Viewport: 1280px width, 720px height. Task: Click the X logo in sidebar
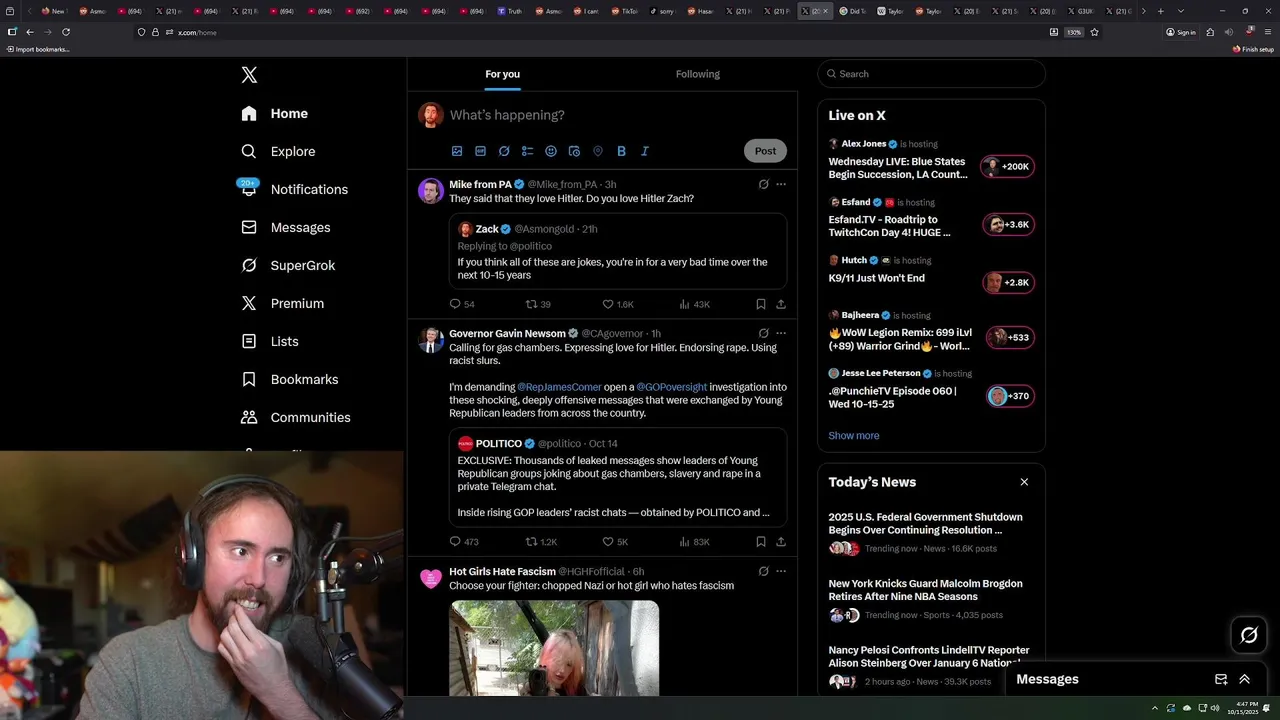pyautogui.click(x=249, y=75)
